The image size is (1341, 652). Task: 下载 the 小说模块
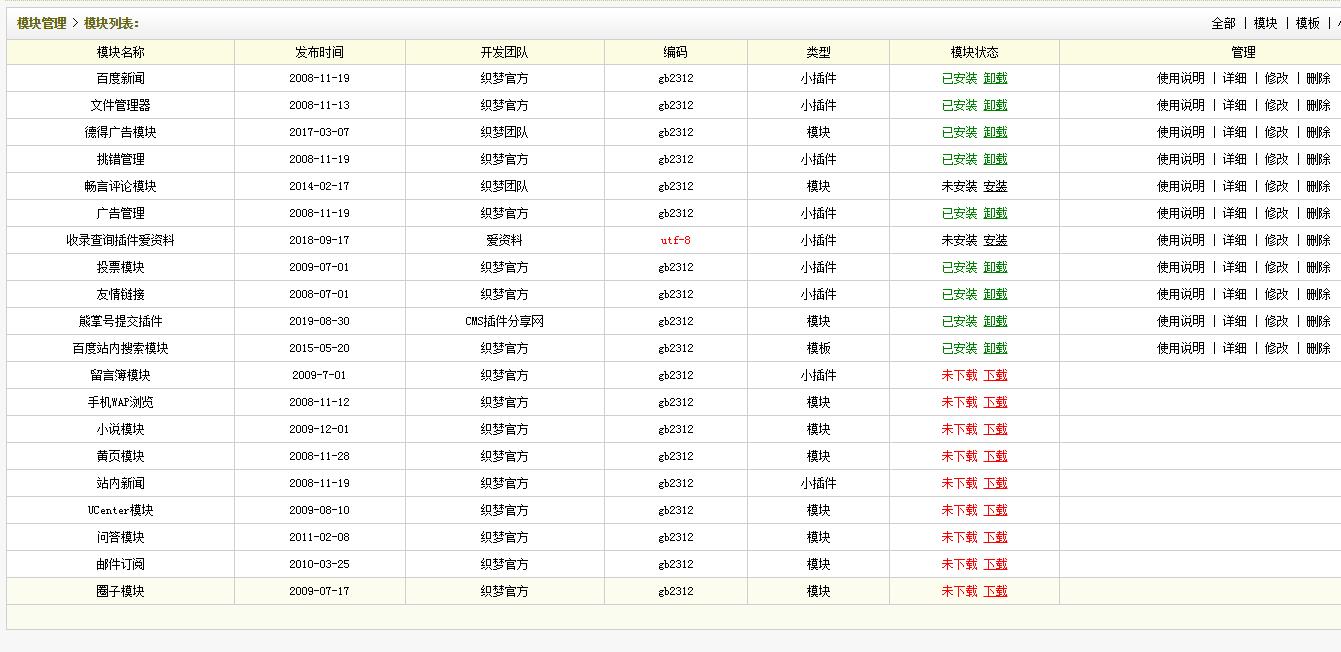click(x=994, y=429)
